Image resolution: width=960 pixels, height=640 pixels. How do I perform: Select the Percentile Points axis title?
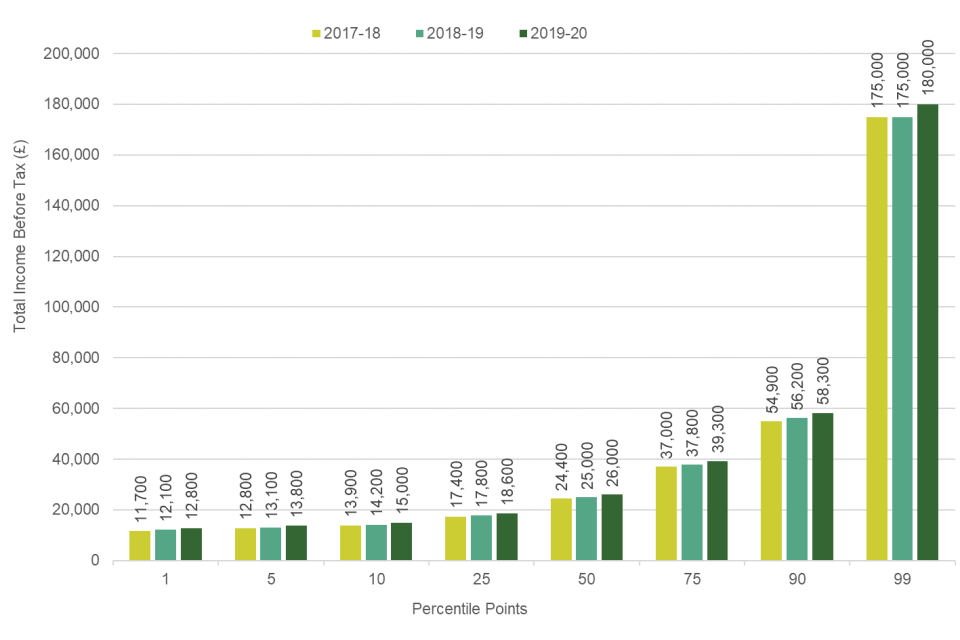pos(469,608)
